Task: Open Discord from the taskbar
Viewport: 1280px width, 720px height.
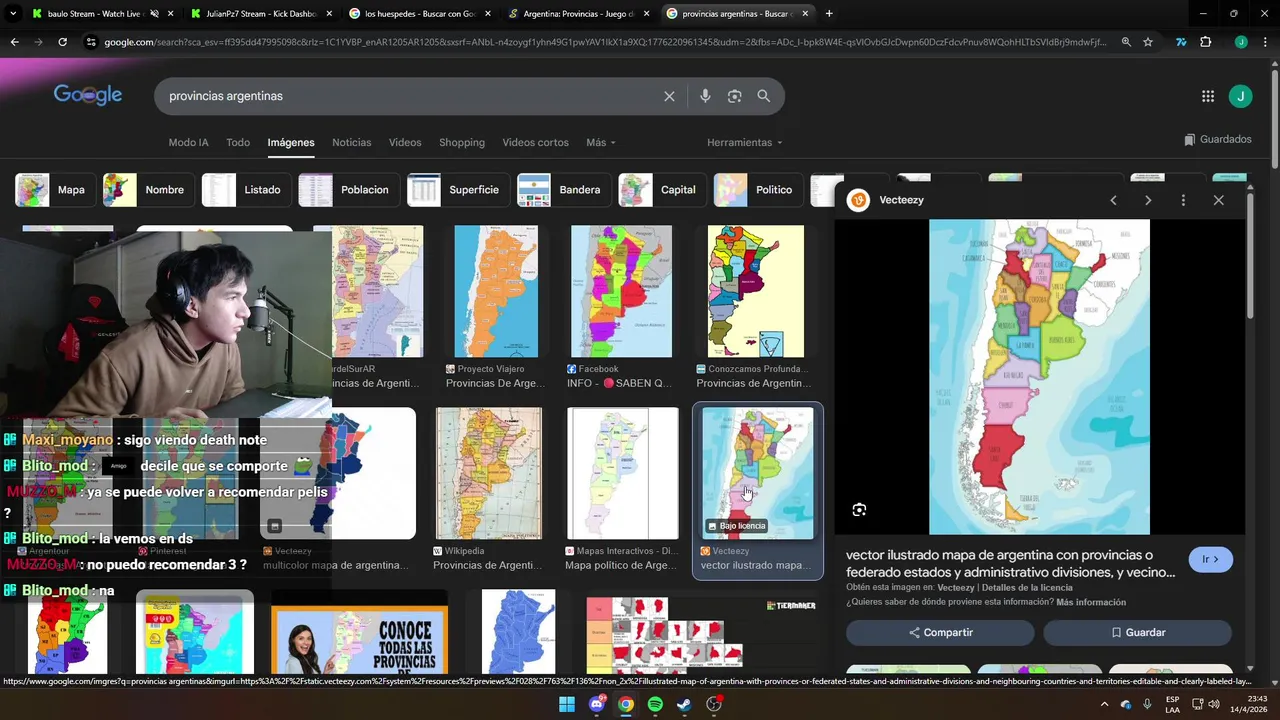Action: [597, 704]
